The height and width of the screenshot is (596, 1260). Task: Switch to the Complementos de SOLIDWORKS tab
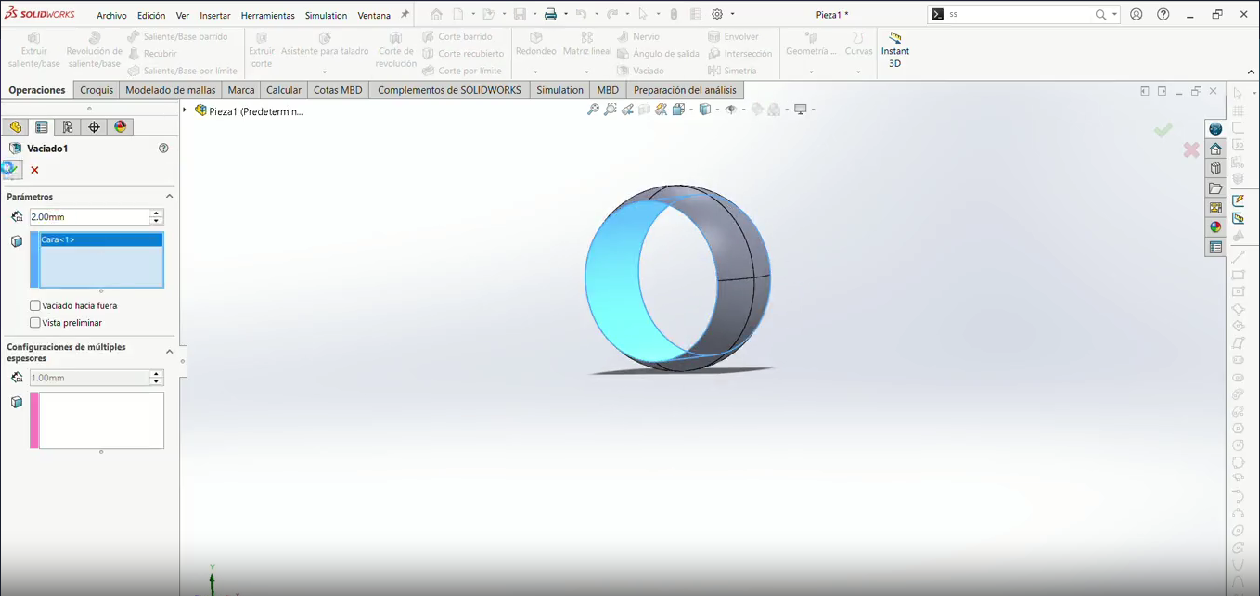click(x=450, y=90)
